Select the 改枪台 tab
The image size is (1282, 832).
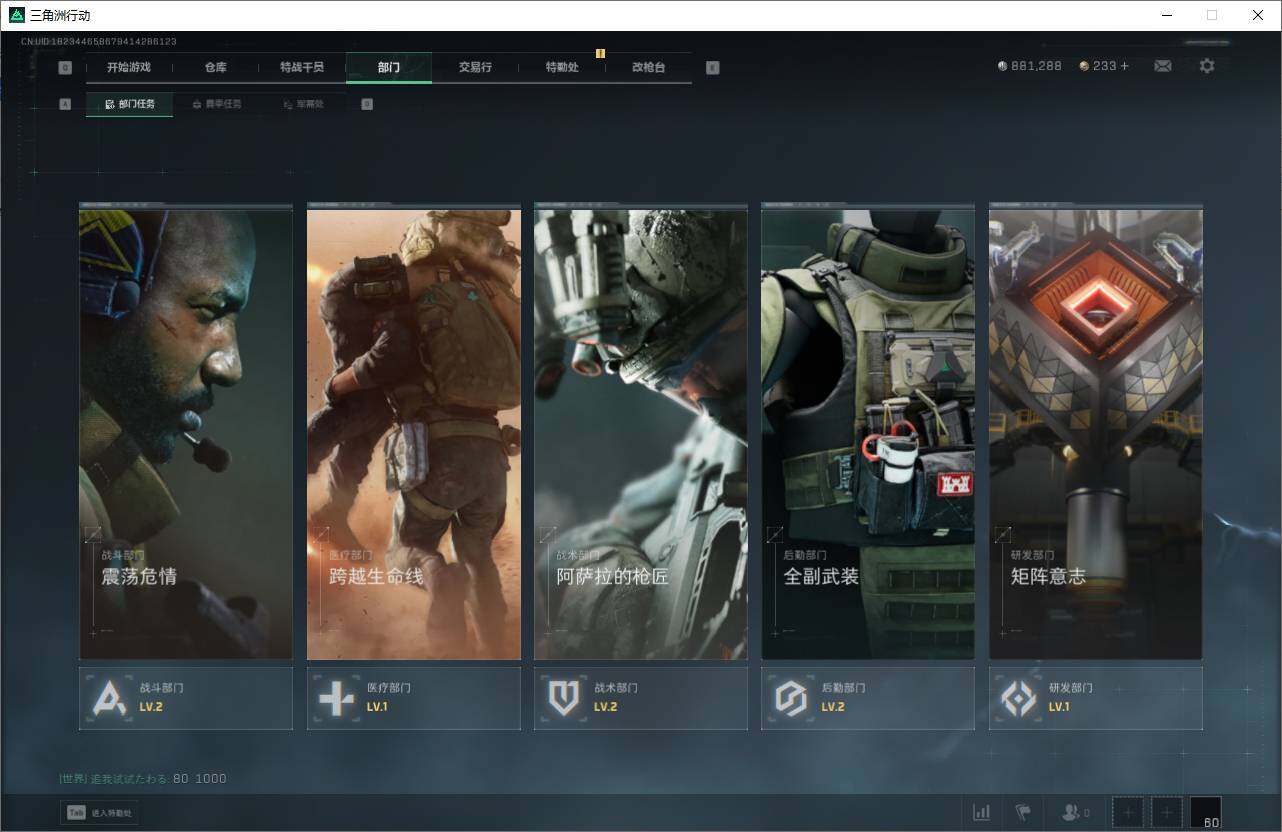[x=648, y=67]
